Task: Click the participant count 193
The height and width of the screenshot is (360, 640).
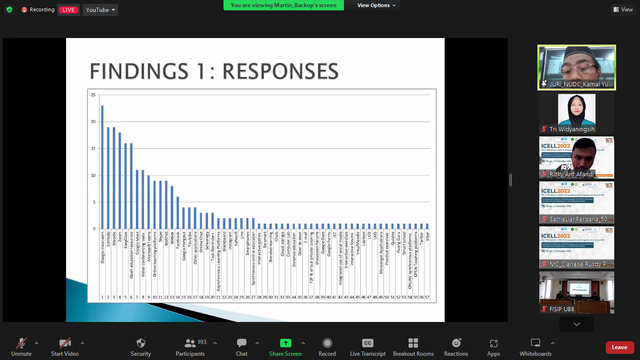Action: click(202, 342)
